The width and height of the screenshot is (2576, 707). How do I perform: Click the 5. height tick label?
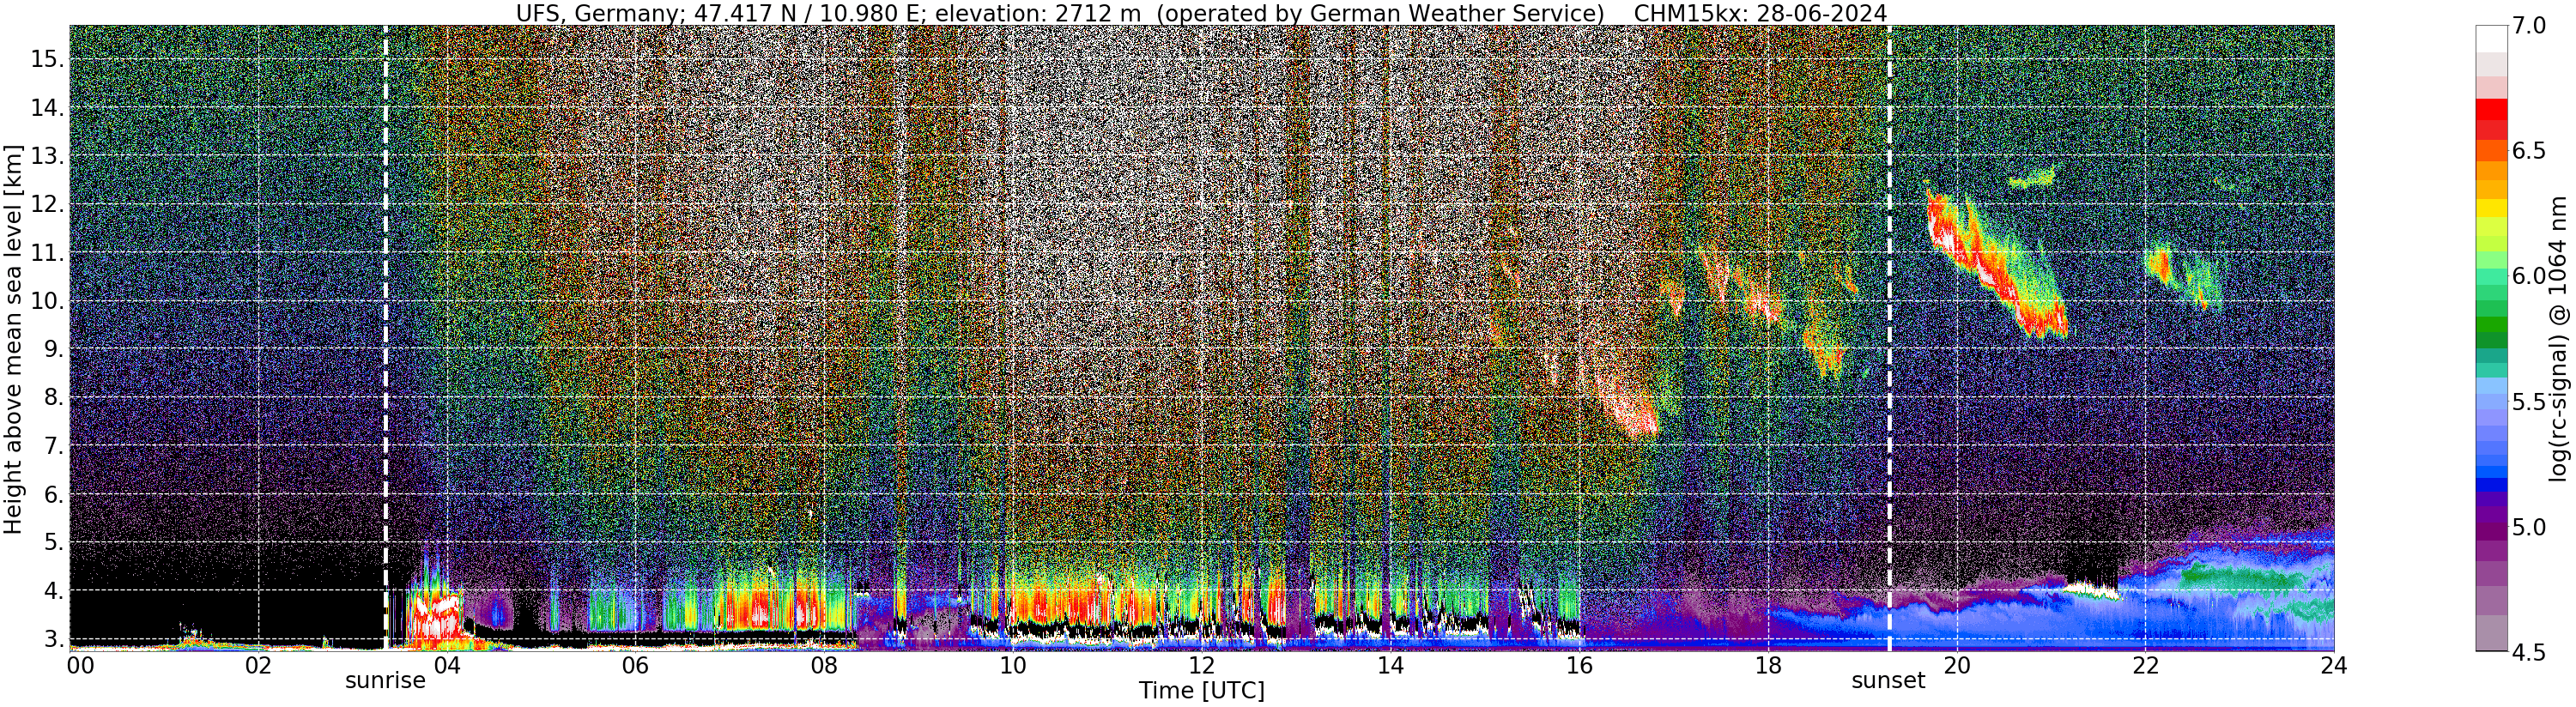coord(53,543)
